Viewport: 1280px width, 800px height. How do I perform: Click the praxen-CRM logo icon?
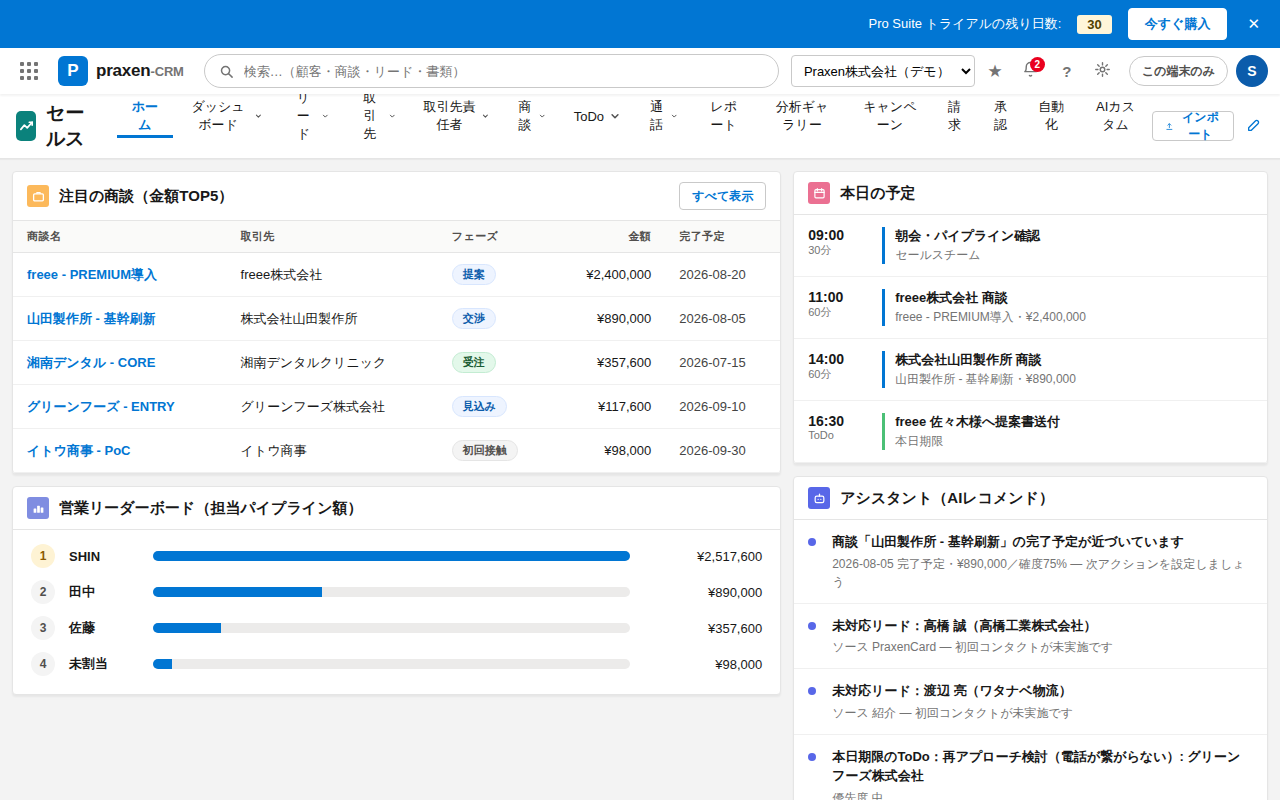(x=73, y=71)
